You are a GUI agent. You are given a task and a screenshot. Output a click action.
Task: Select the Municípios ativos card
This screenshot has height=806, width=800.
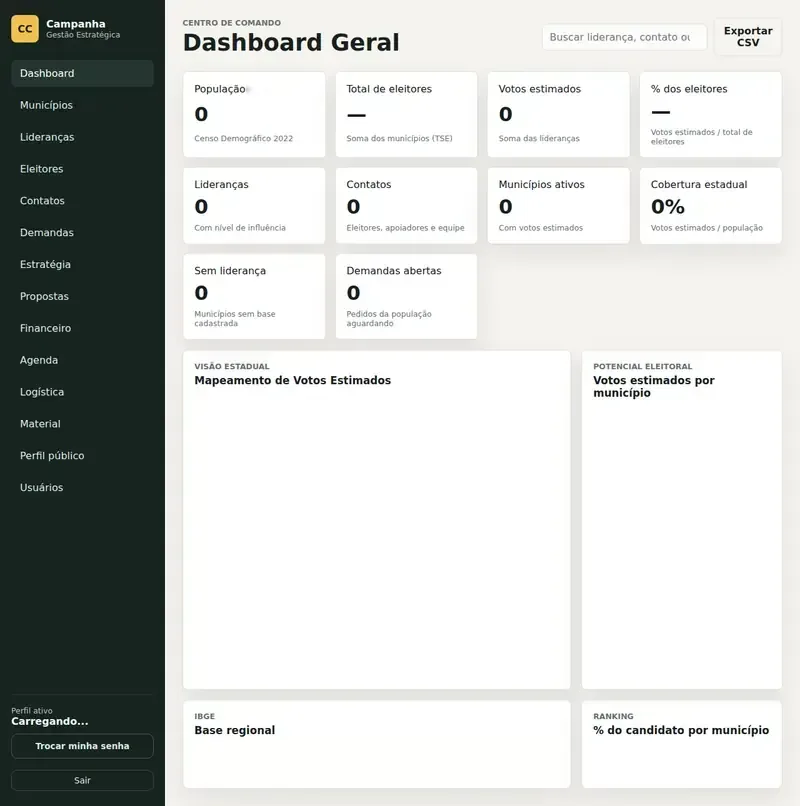click(x=558, y=206)
